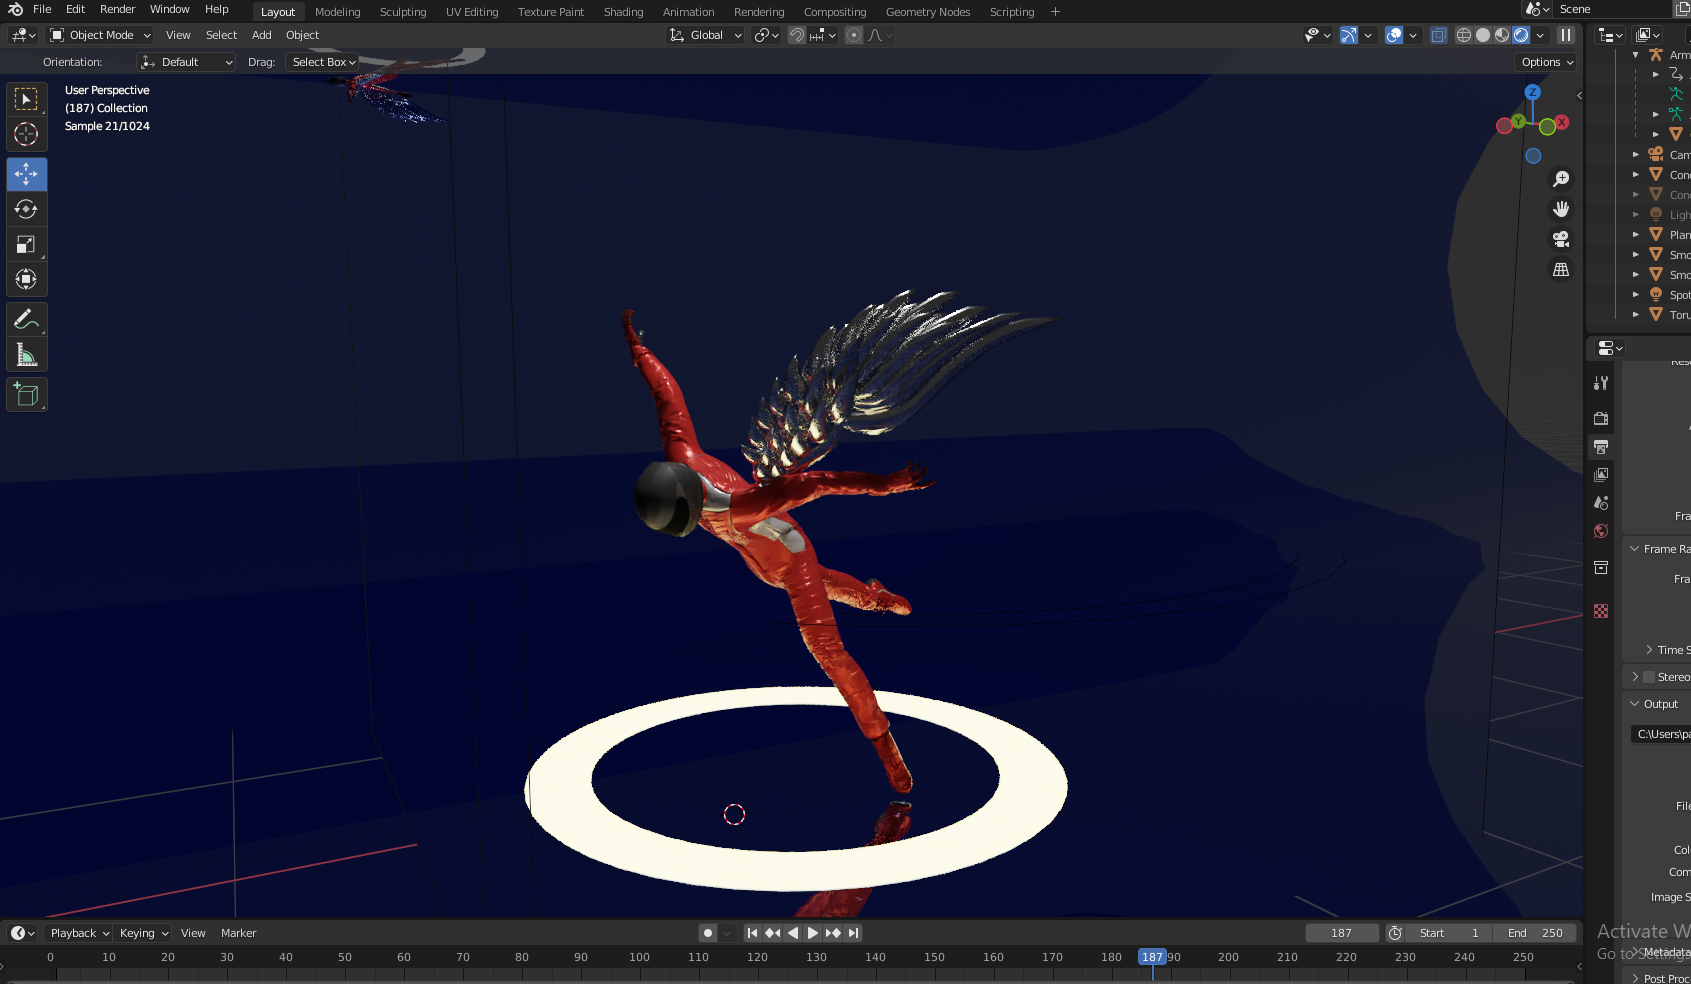Image resolution: width=1691 pixels, height=984 pixels.
Task: Open the Render menu
Action: pyautogui.click(x=117, y=9)
